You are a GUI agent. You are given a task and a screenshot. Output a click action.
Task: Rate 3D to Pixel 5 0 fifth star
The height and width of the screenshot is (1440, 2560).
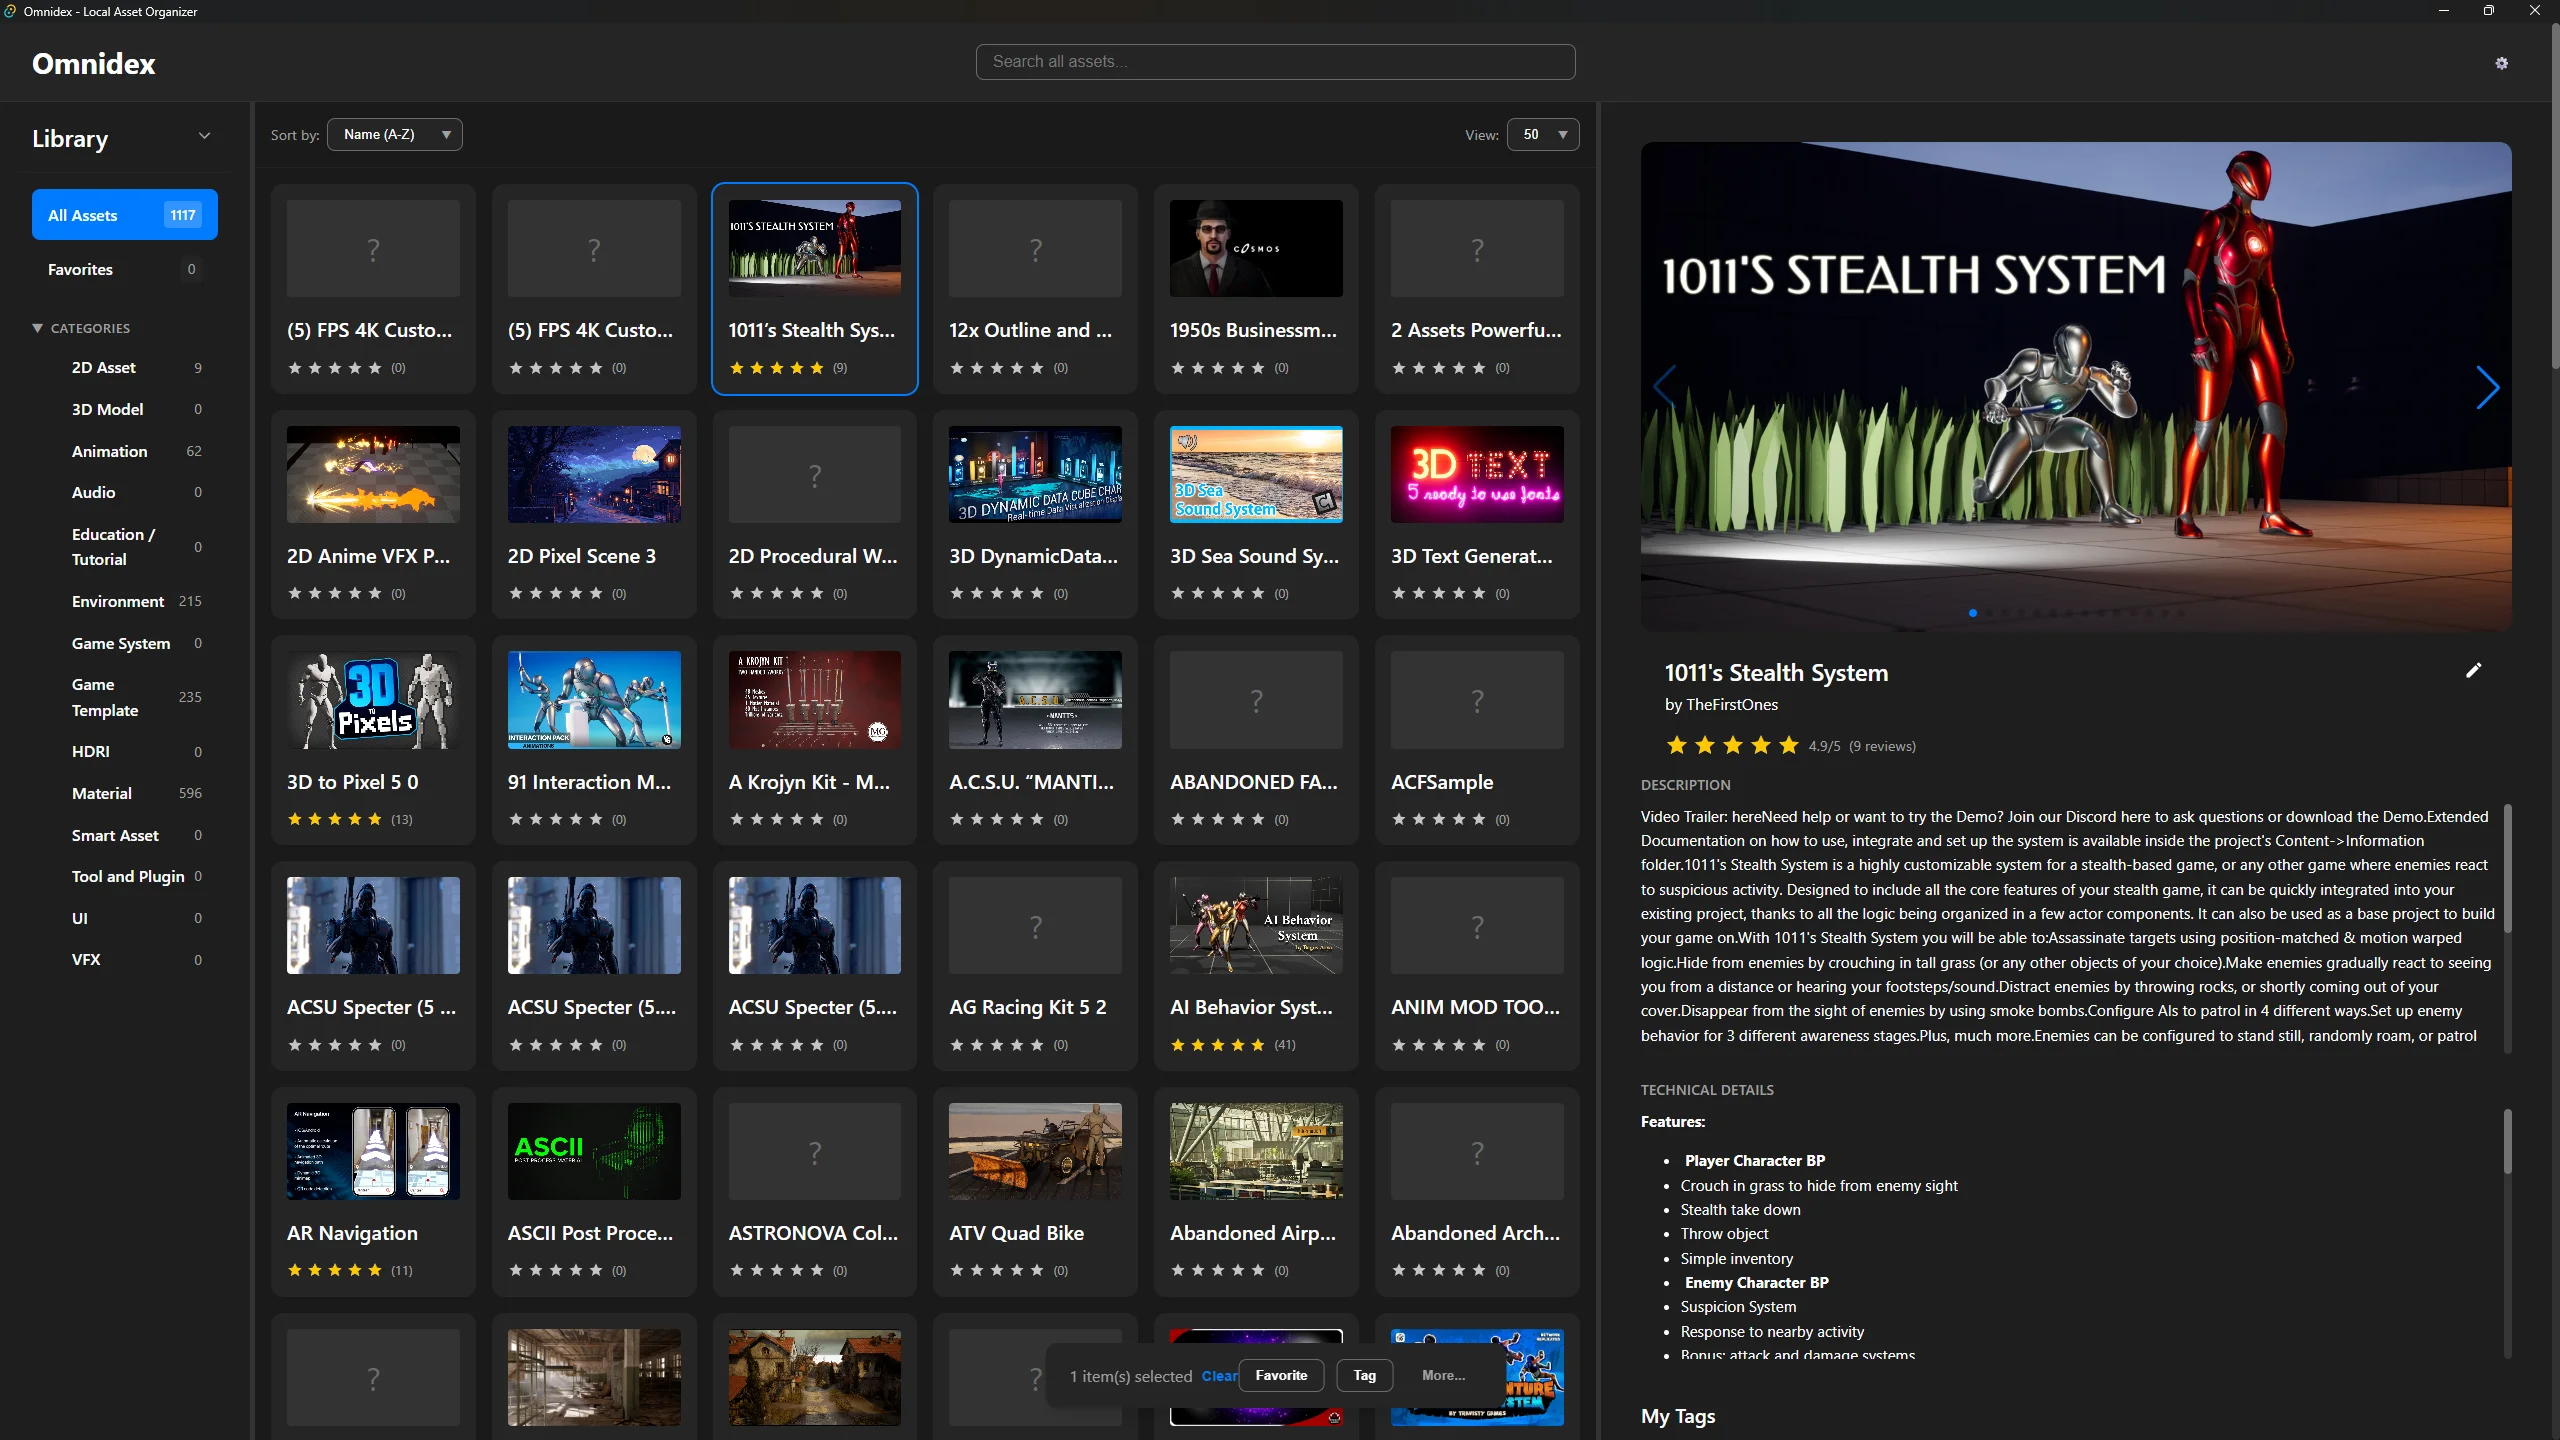tap(375, 819)
